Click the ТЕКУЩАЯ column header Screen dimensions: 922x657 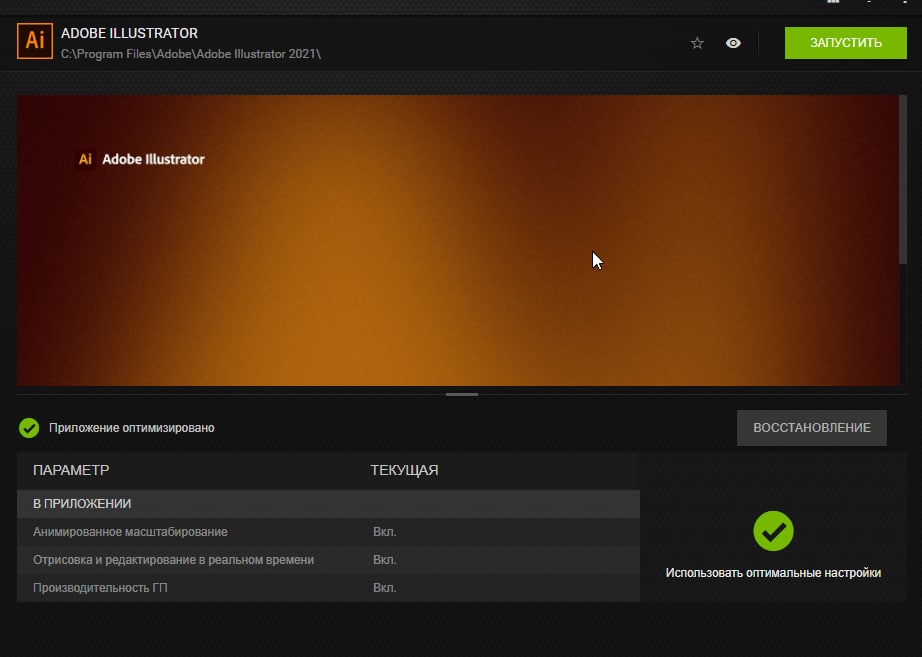[404, 470]
